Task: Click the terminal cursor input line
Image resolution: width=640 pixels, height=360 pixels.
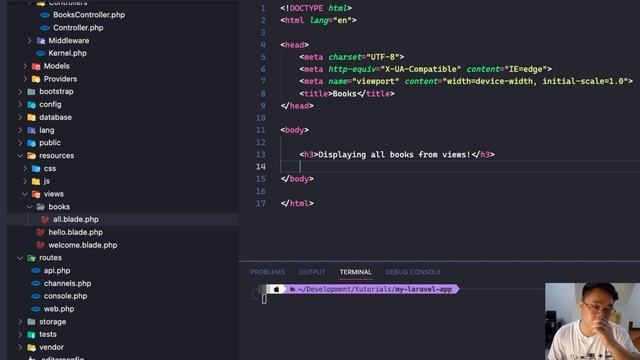Action: point(264,299)
